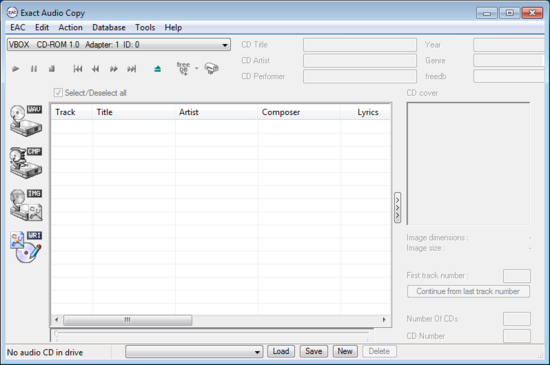Click the First track number field
The image size is (550, 365).
(517, 276)
